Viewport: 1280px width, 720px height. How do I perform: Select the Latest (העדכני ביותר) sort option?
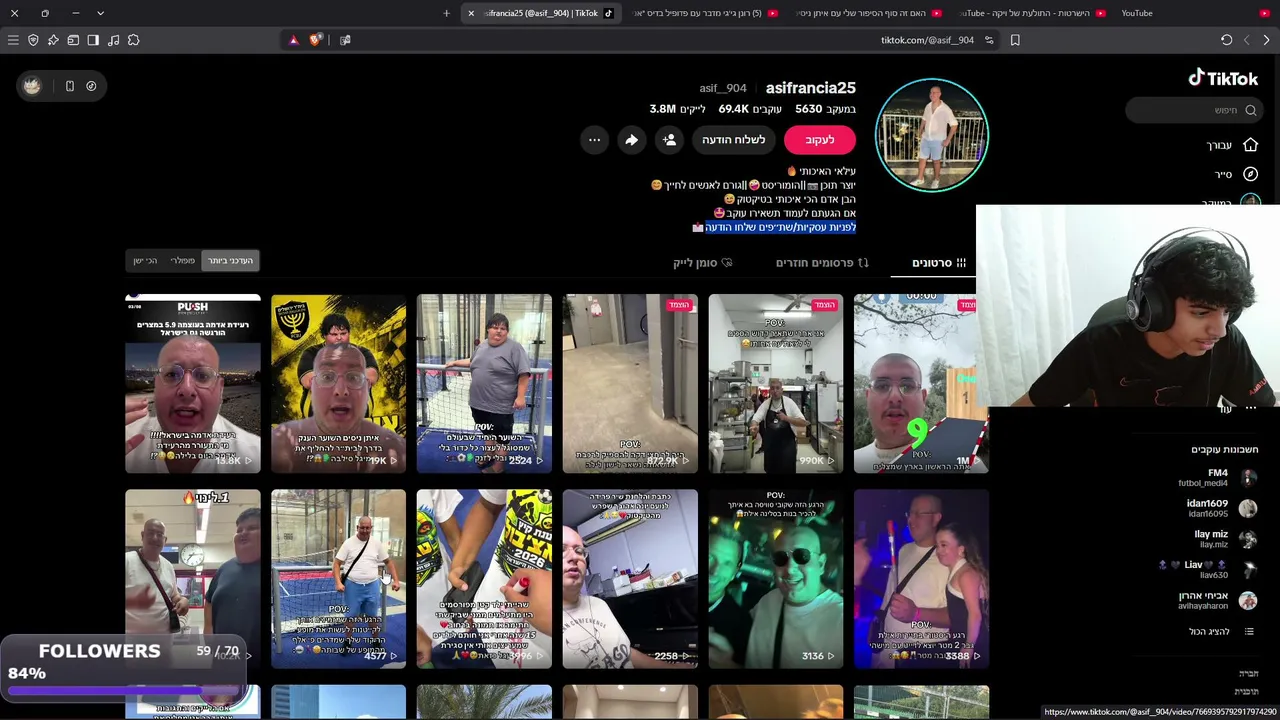coord(230,261)
